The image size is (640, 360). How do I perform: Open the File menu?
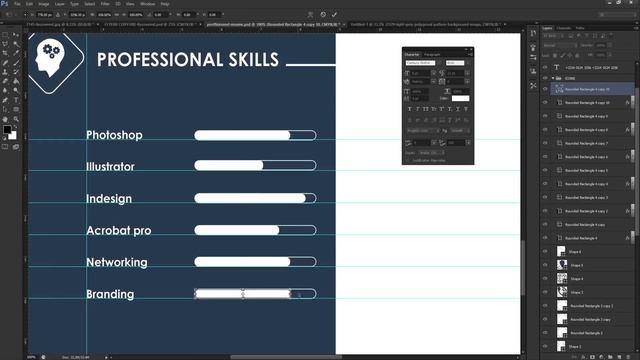pos(18,4)
